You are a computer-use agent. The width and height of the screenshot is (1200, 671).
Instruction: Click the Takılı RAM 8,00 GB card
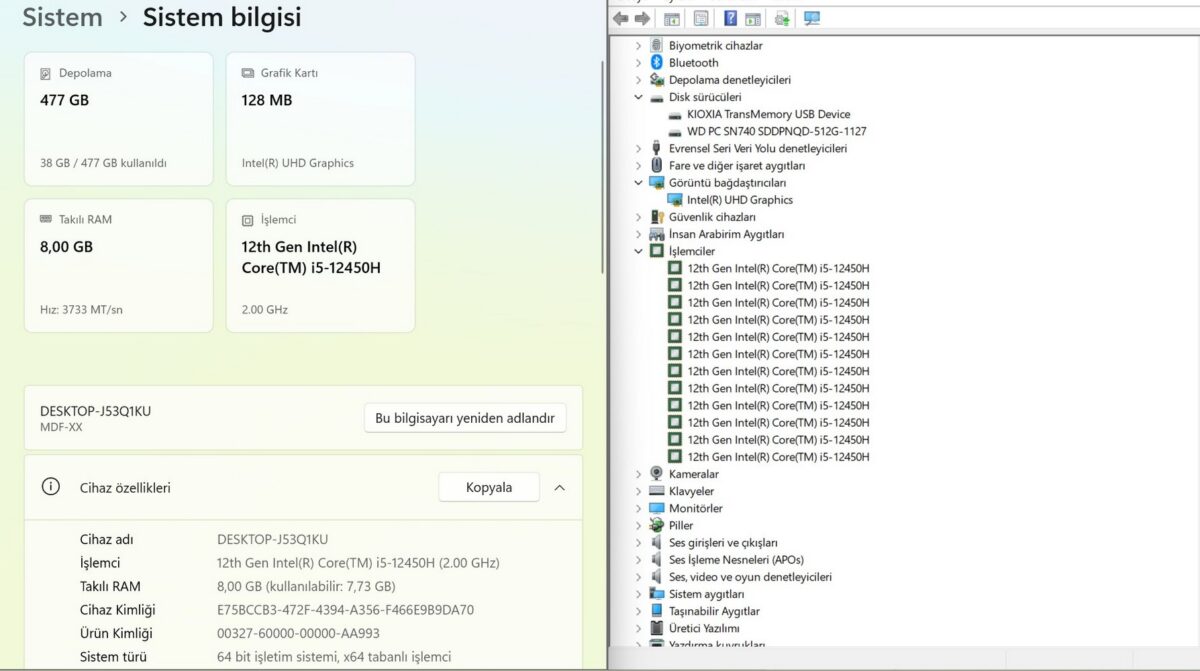pyautogui.click(x=118, y=265)
